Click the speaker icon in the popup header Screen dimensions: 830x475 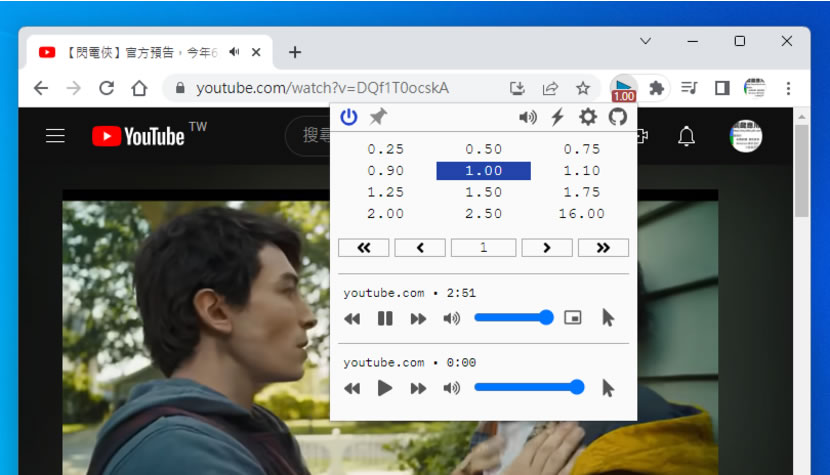coord(528,117)
